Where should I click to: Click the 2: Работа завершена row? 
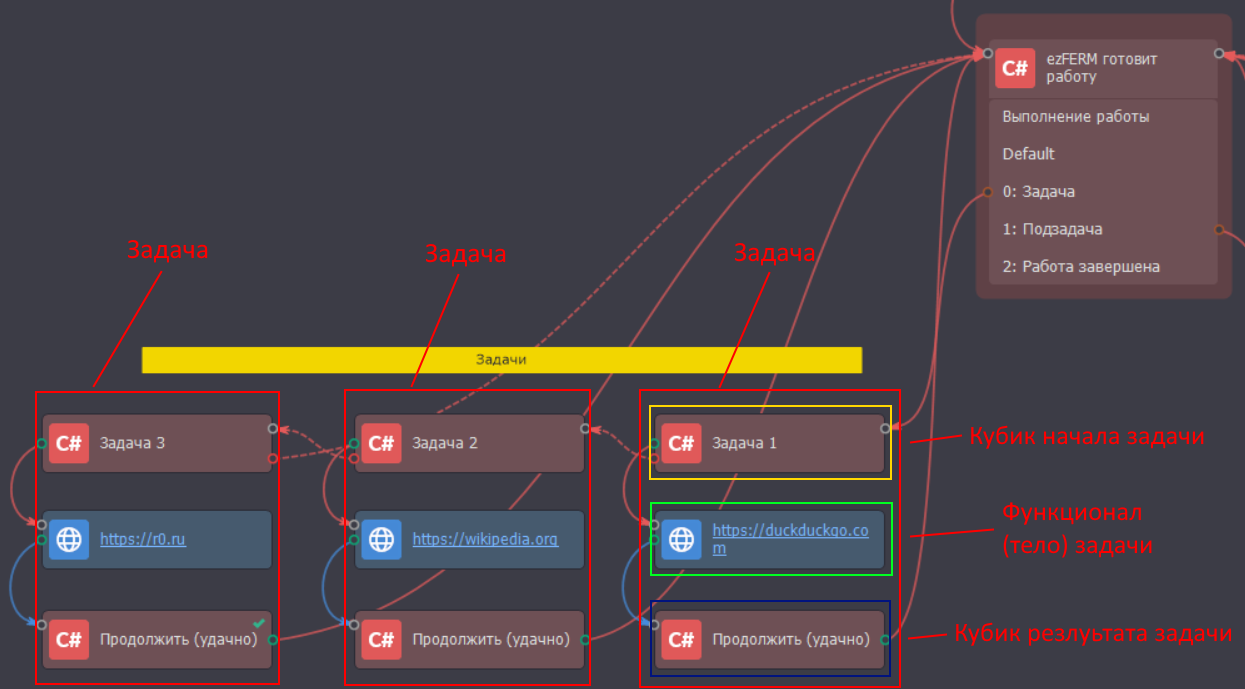point(1103,267)
